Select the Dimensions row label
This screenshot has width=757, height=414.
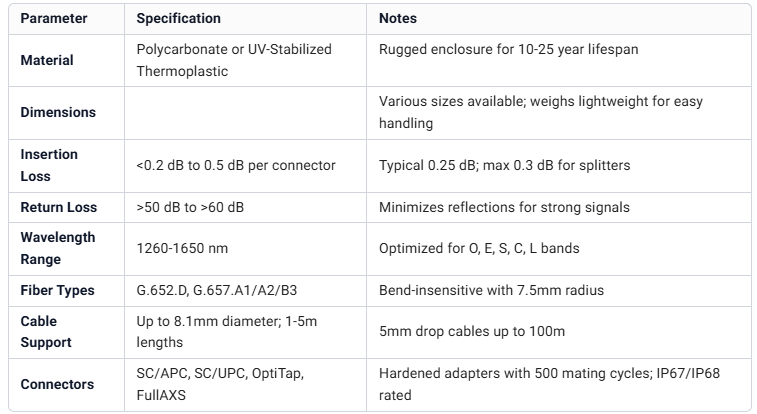[x=58, y=112]
